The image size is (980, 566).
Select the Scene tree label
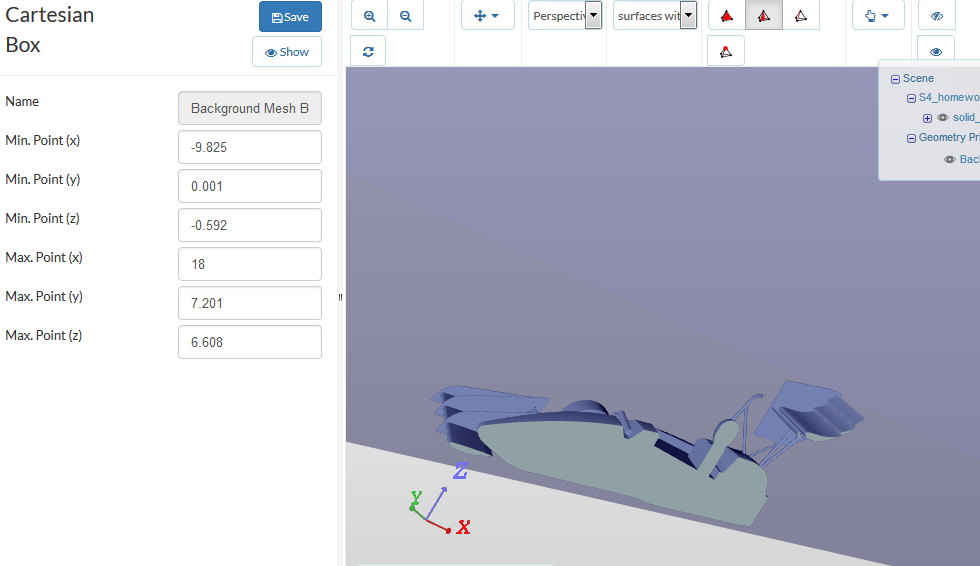tap(918, 78)
